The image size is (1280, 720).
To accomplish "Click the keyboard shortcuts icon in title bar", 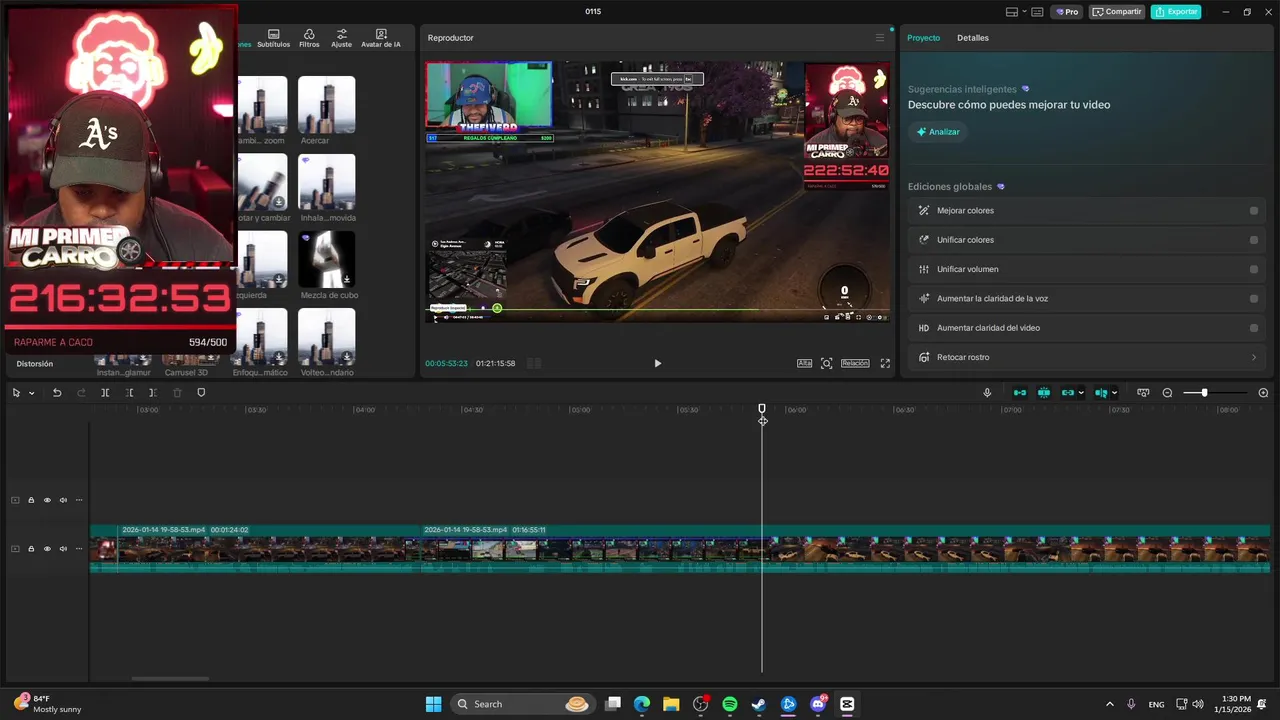I will (x=1037, y=12).
